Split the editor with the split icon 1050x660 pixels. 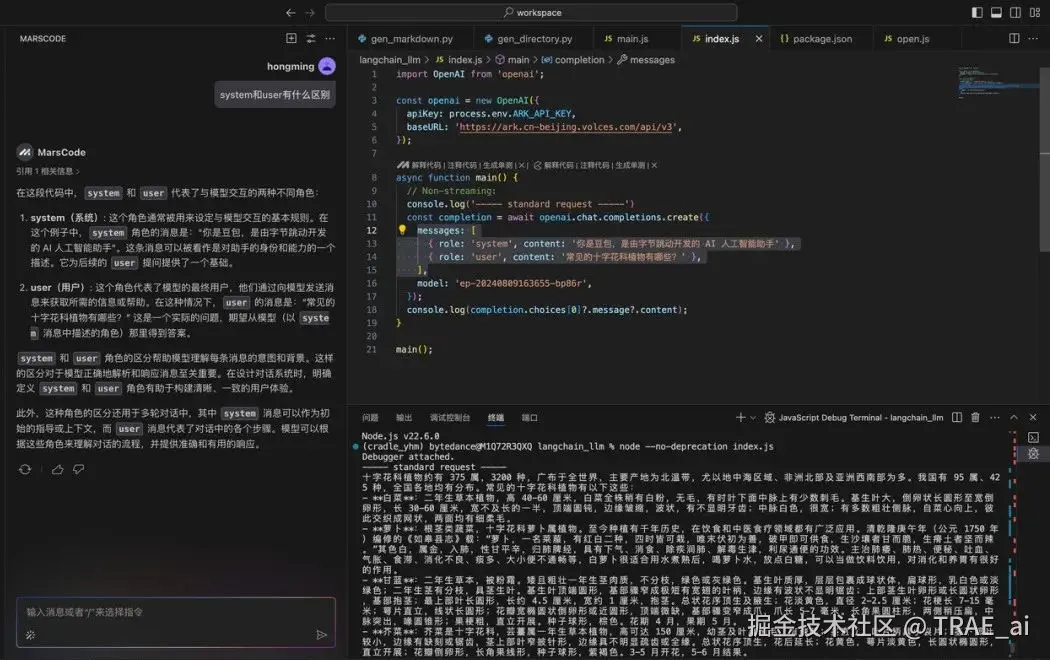(1015, 39)
